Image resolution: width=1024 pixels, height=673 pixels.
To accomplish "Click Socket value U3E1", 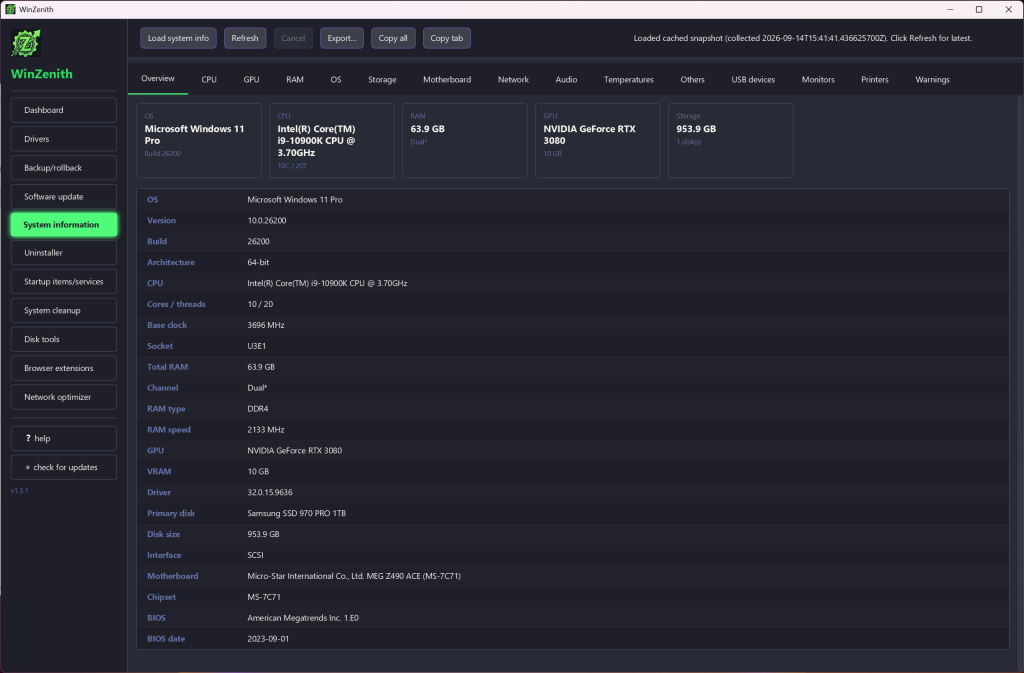I will click(x=257, y=346).
